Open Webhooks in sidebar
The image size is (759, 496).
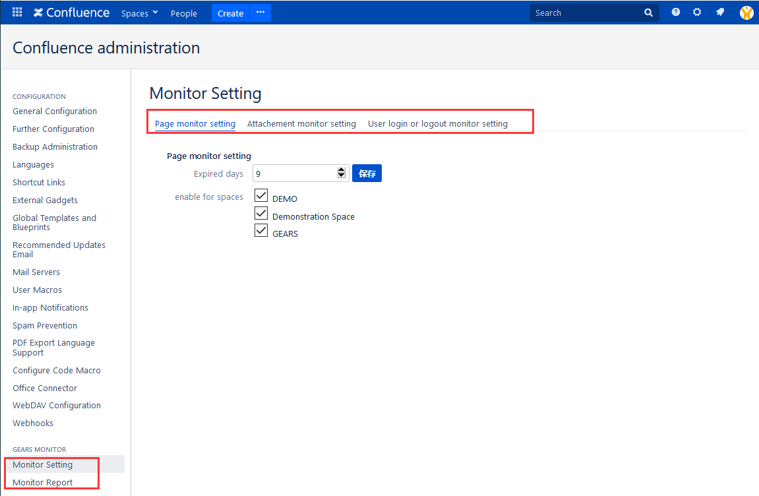click(x=33, y=423)
